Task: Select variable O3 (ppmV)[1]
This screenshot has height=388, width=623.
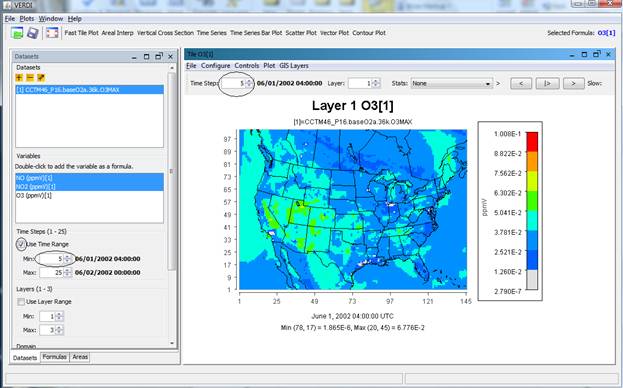Action: click(x=89, y=195)
